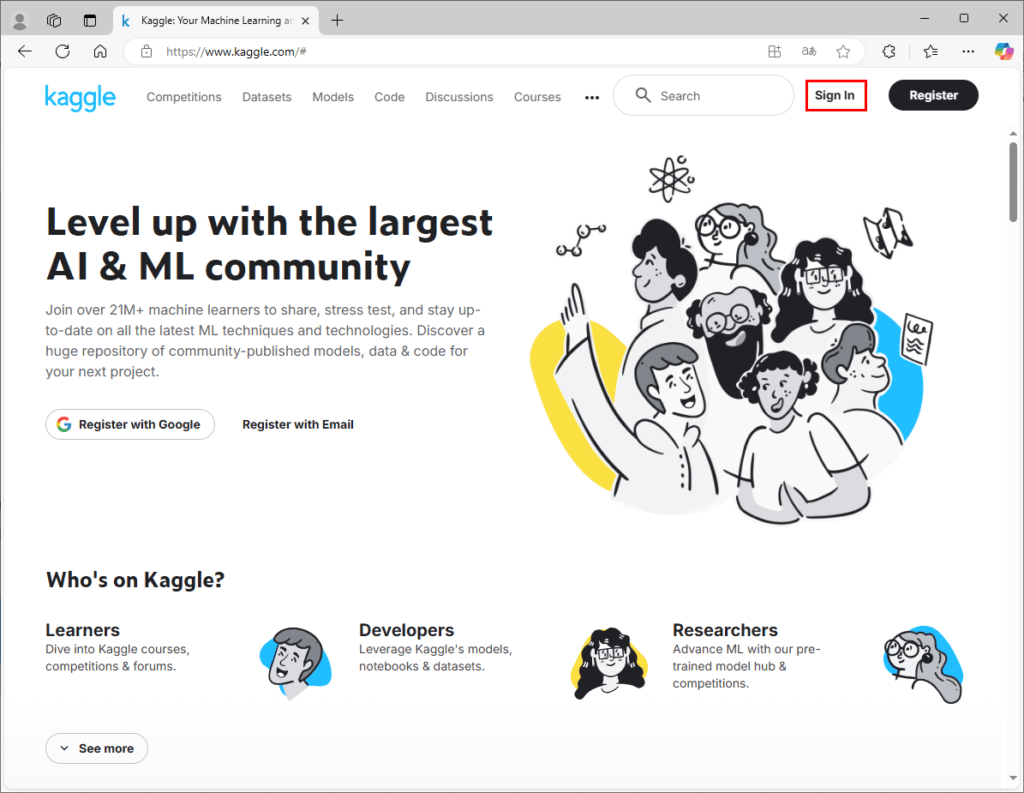The image size is (1024, 793).
Task: Go to the browser home page
Action: tap(99, 51)
